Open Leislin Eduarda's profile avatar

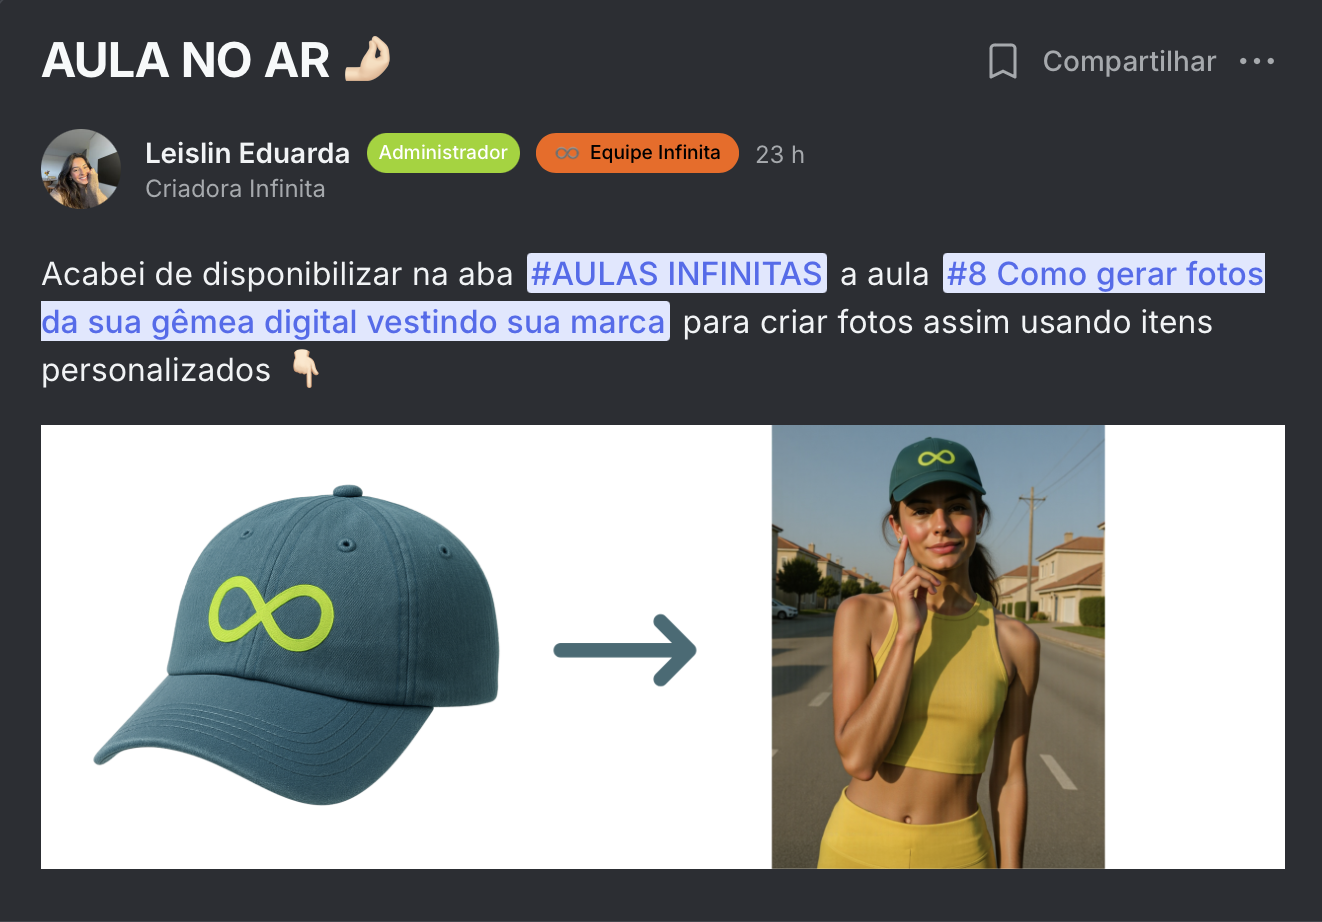point(81,169)
